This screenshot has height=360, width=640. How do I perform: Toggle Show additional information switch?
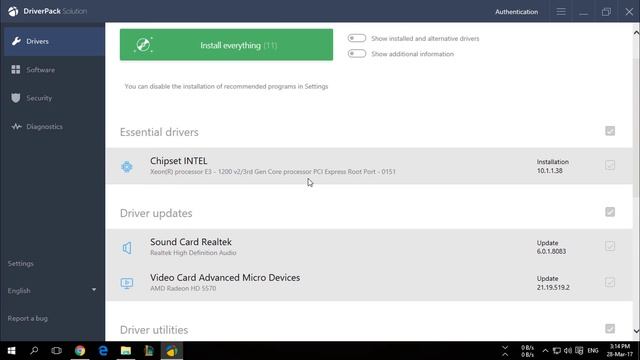[x=357, y=53]
